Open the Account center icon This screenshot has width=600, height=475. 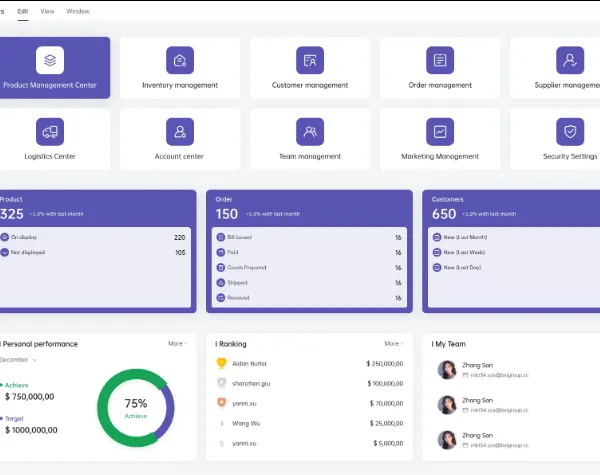180,132
